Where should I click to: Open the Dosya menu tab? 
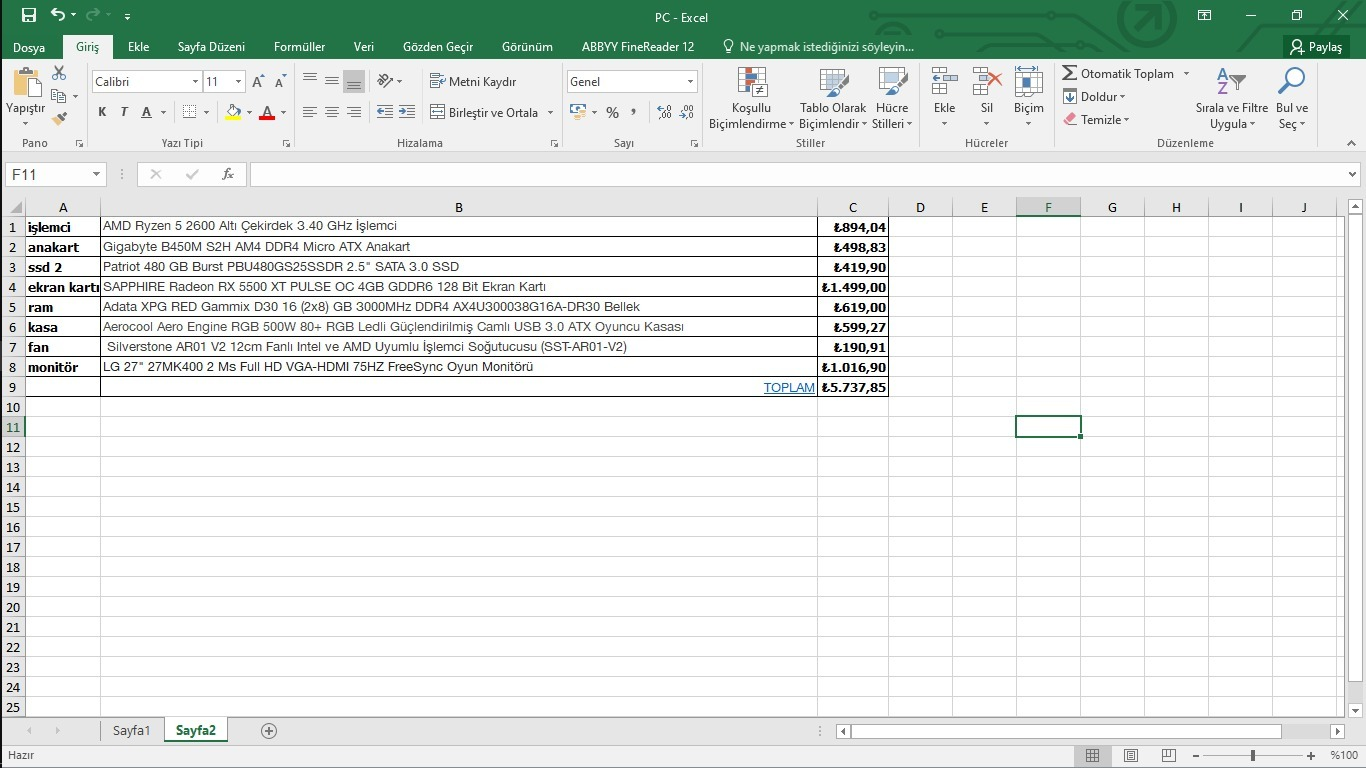tap(29, 47)
